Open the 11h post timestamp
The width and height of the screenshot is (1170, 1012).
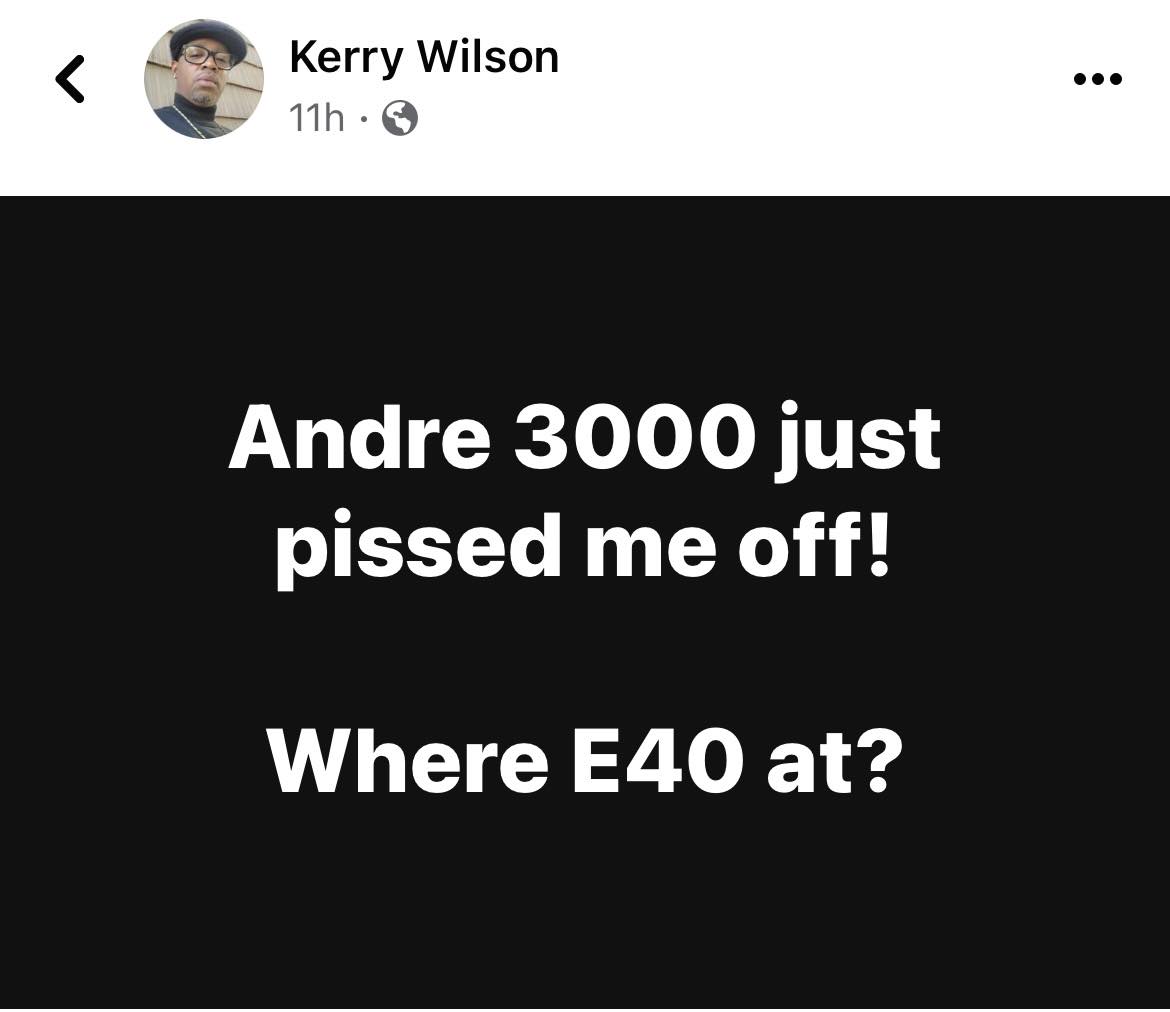click(316, 118)
